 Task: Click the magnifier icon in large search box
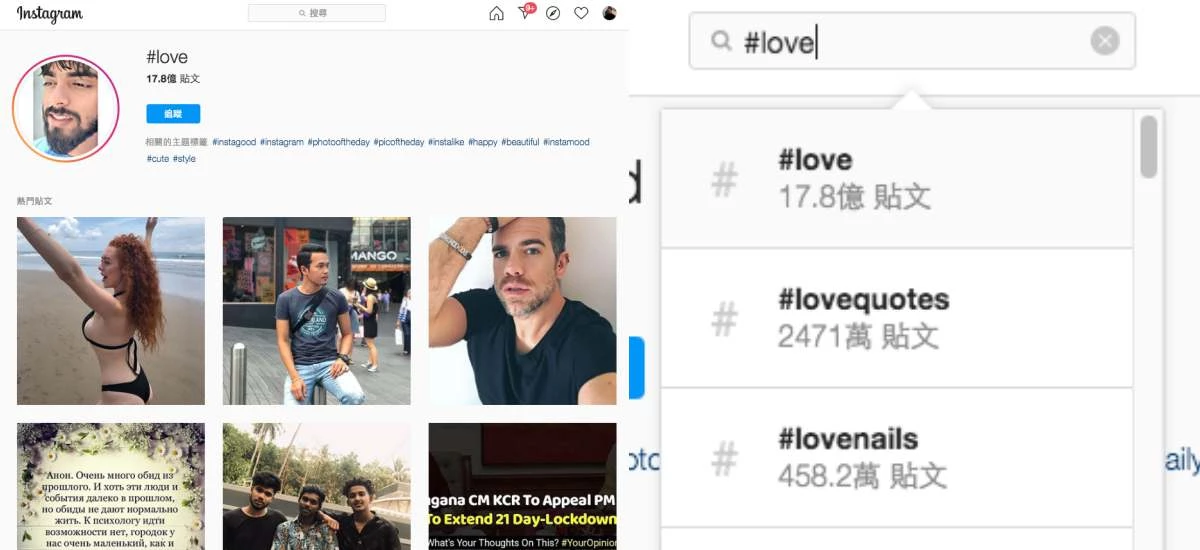pos(721,41)
